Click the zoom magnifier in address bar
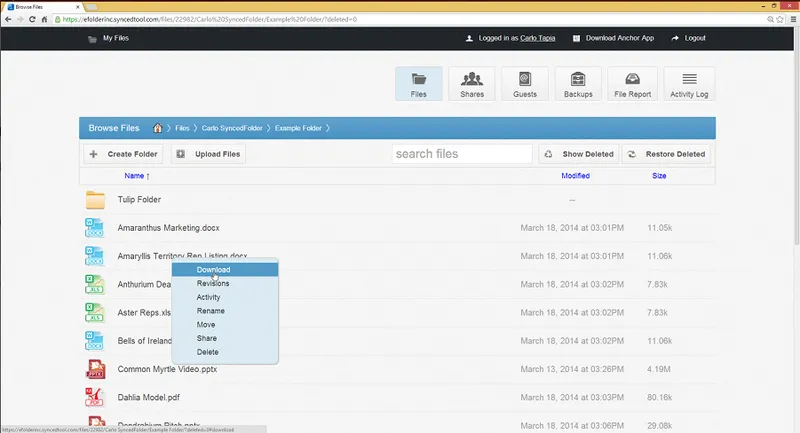Viewport: 800px width, 433px height. coord(770,19)
